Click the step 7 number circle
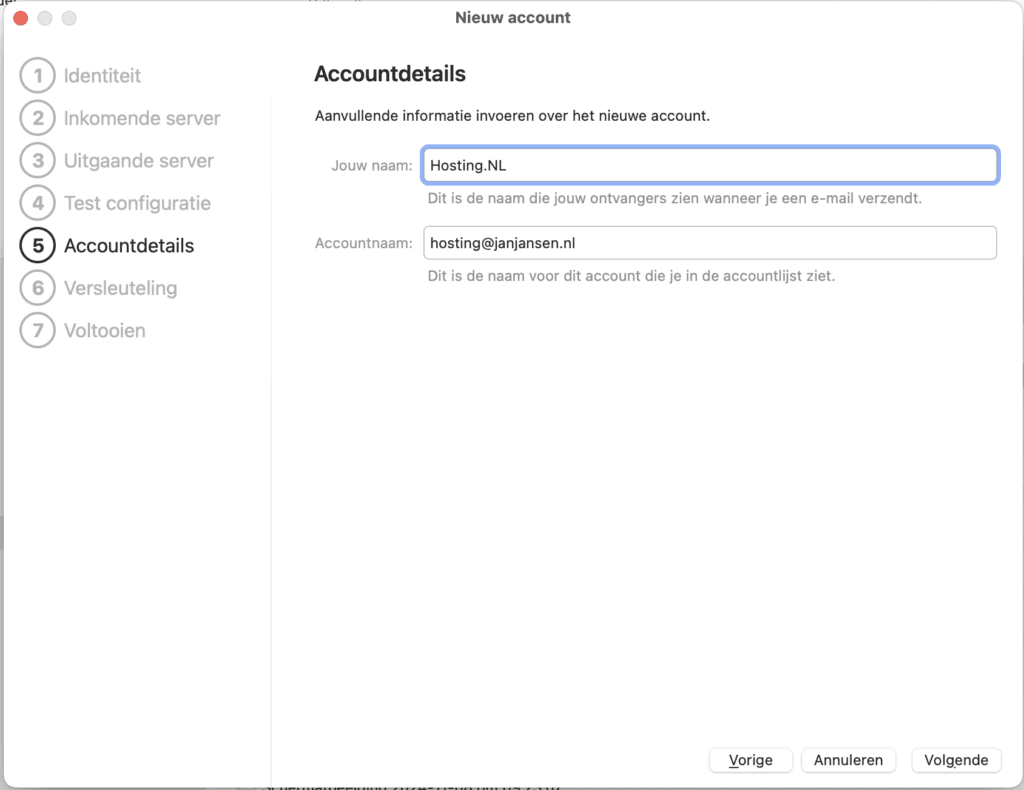Screen dimensions: 1024x790 pos(37,331)
